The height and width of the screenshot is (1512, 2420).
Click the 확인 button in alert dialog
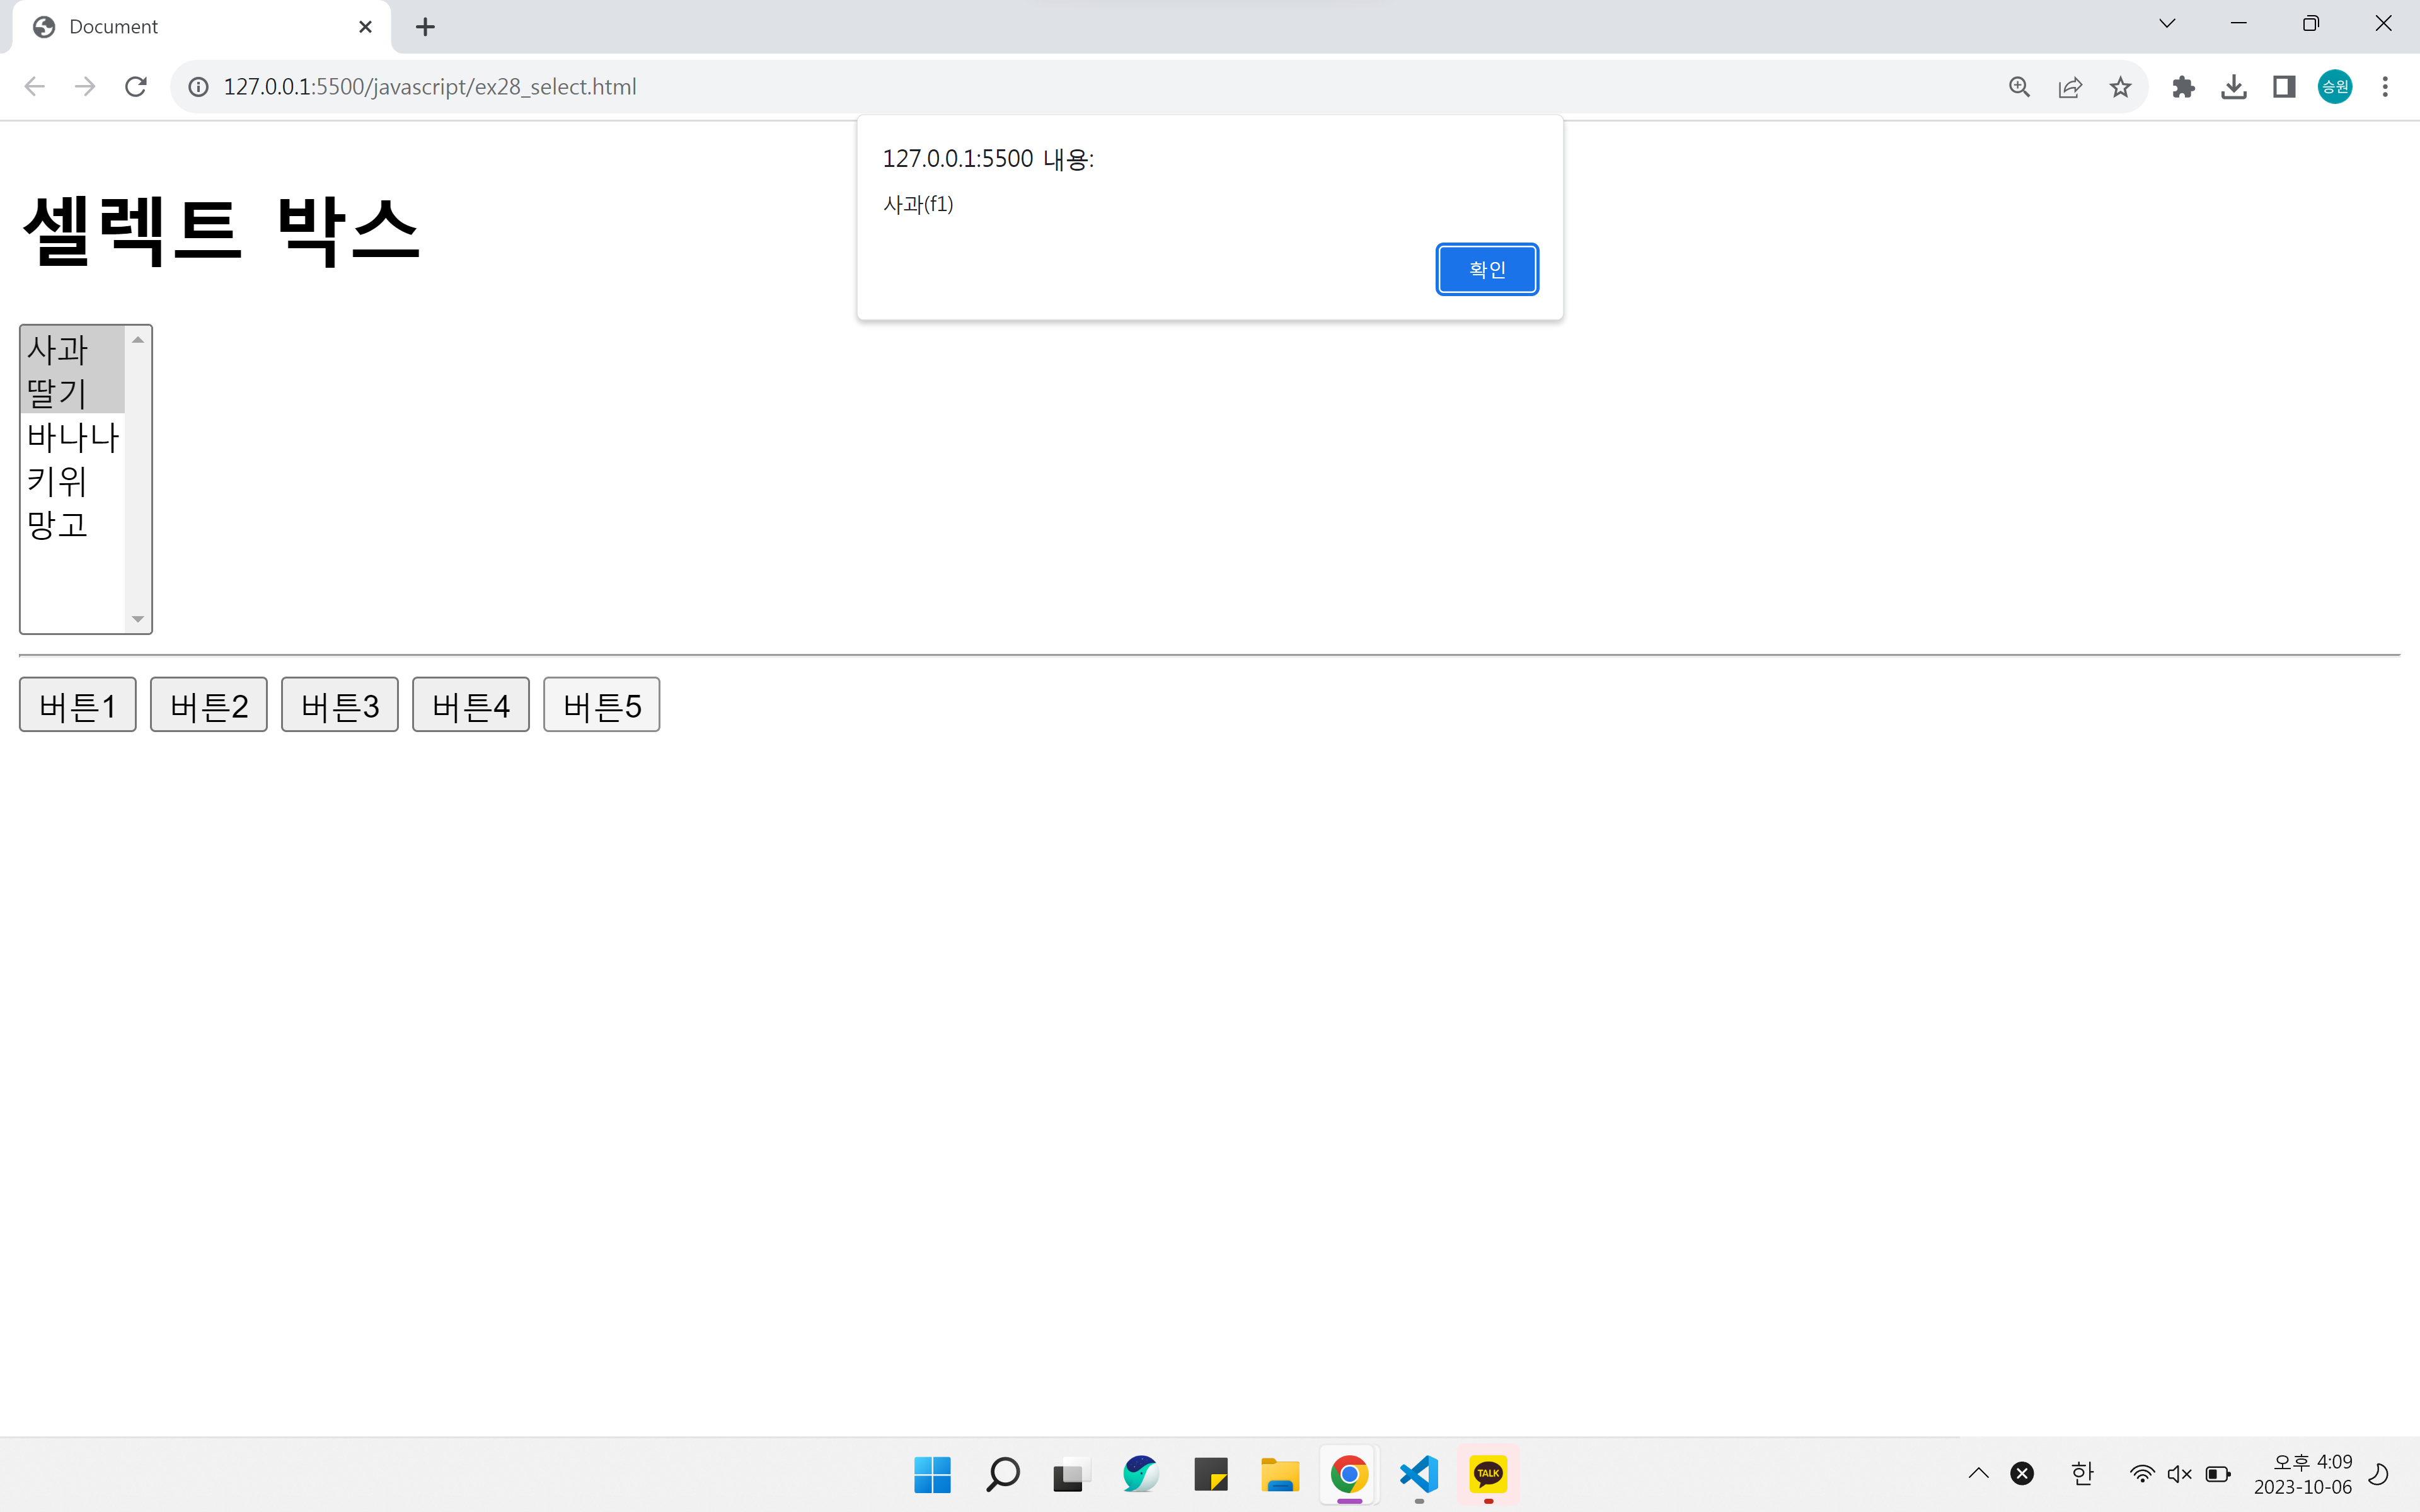click(1486, 269)
